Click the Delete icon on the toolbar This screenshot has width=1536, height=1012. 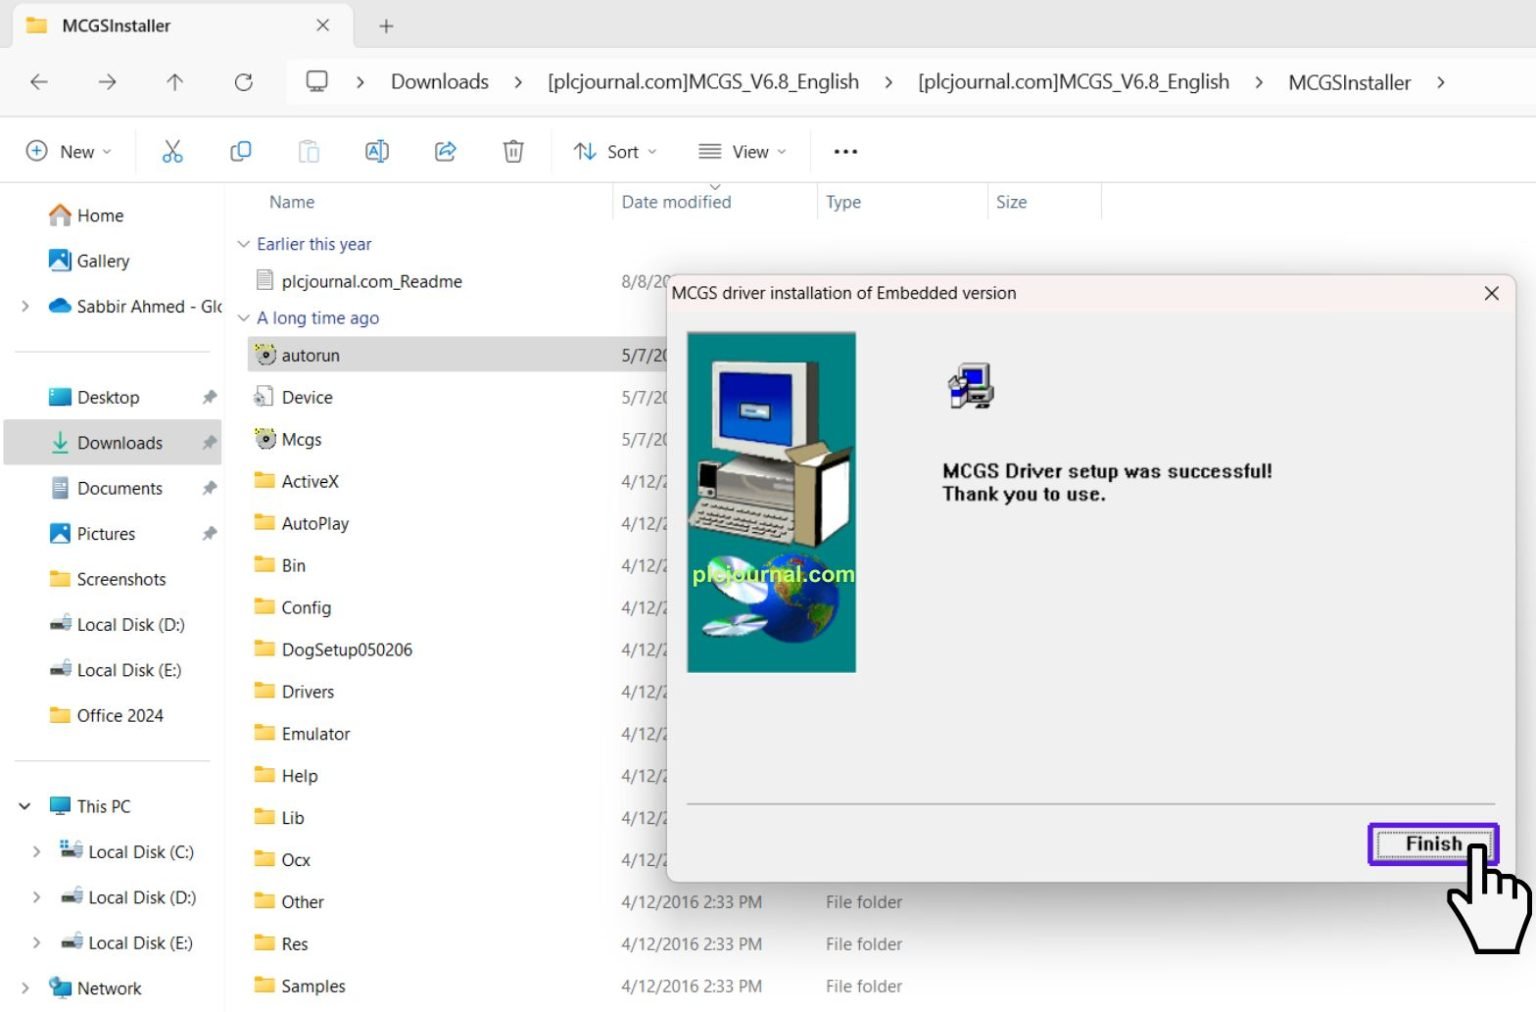coord(513,151)
